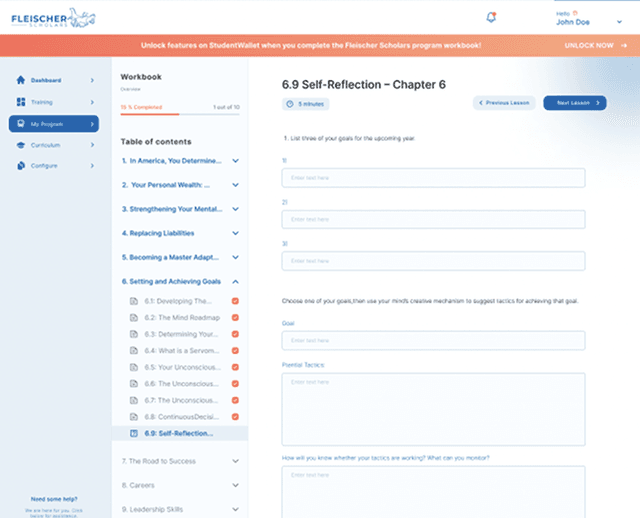Expand chapter 4 Replacing Liabilities

pos(235,233)
